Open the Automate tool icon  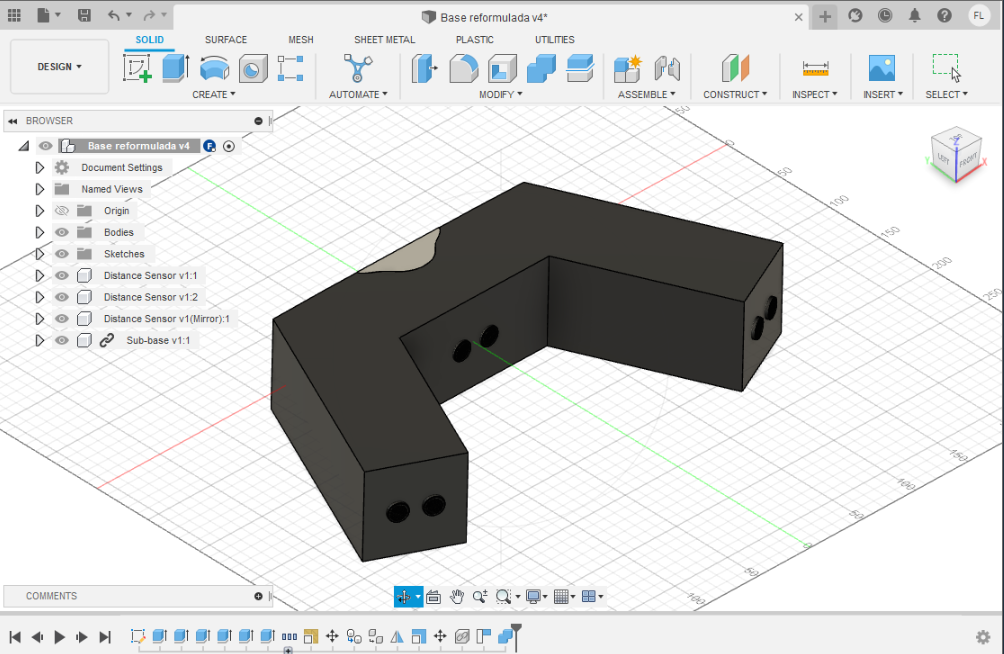click(358, 69)
